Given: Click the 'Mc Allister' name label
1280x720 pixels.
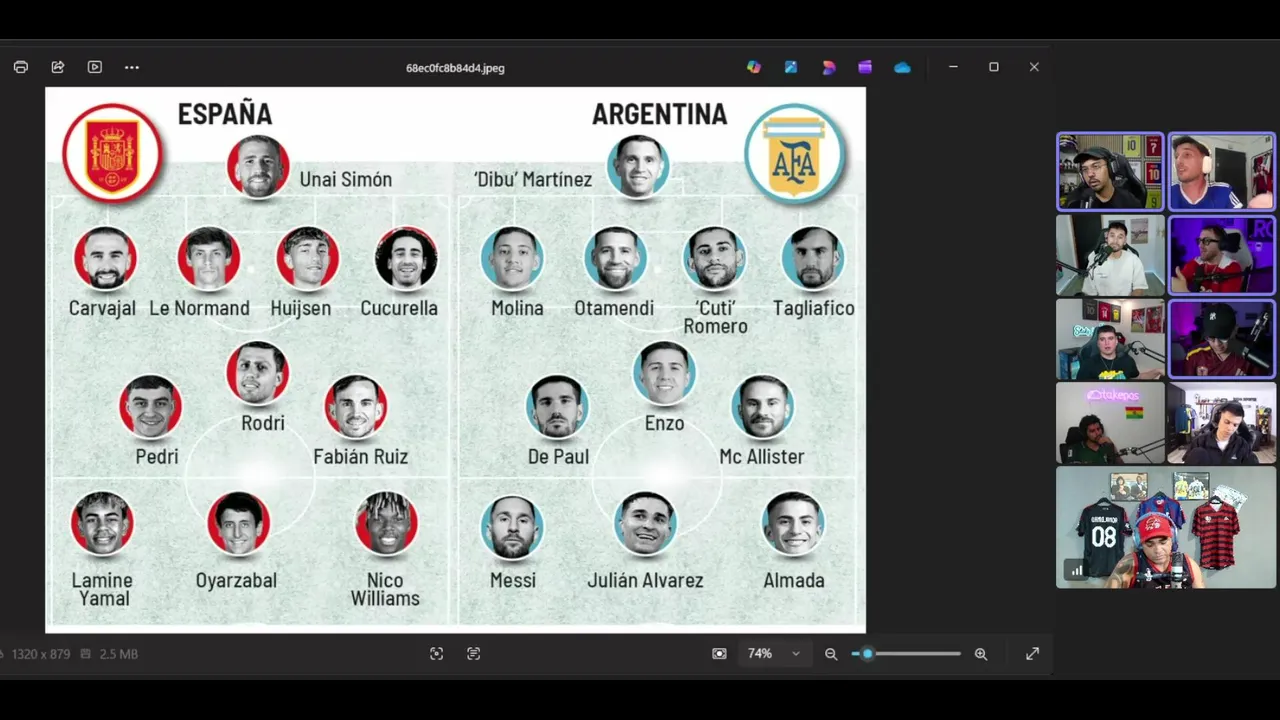Looking at the screenshot, I should pyautogui.click(x=762, y=456).
